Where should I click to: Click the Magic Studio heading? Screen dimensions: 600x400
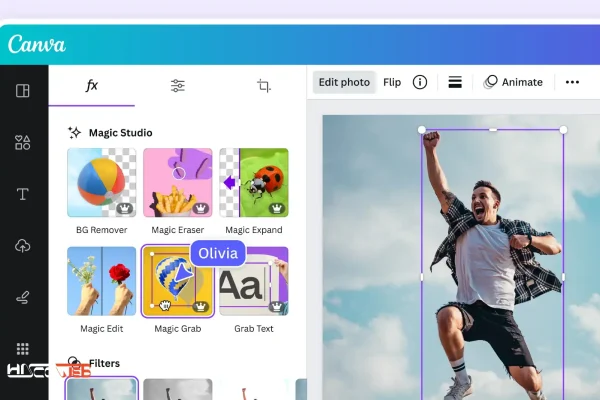(121, 133)
